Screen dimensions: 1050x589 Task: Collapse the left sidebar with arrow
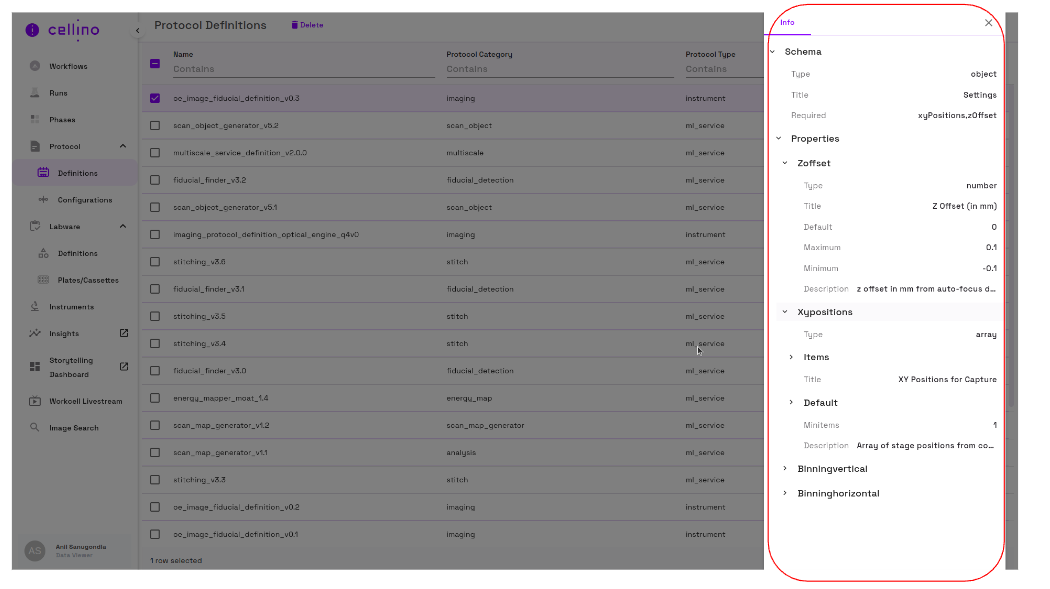click(138, 31)
